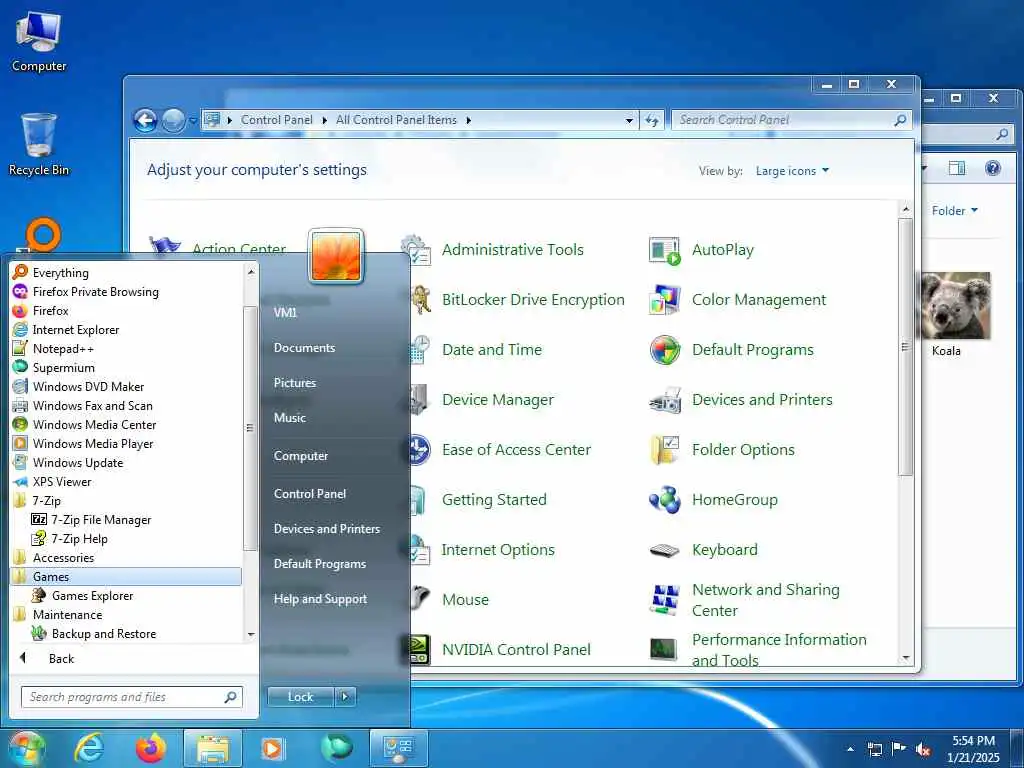This screenshot has height=768, width=1024.
Task: Click the Everything search app icon in Start menu
Action: tap(20, 272)
